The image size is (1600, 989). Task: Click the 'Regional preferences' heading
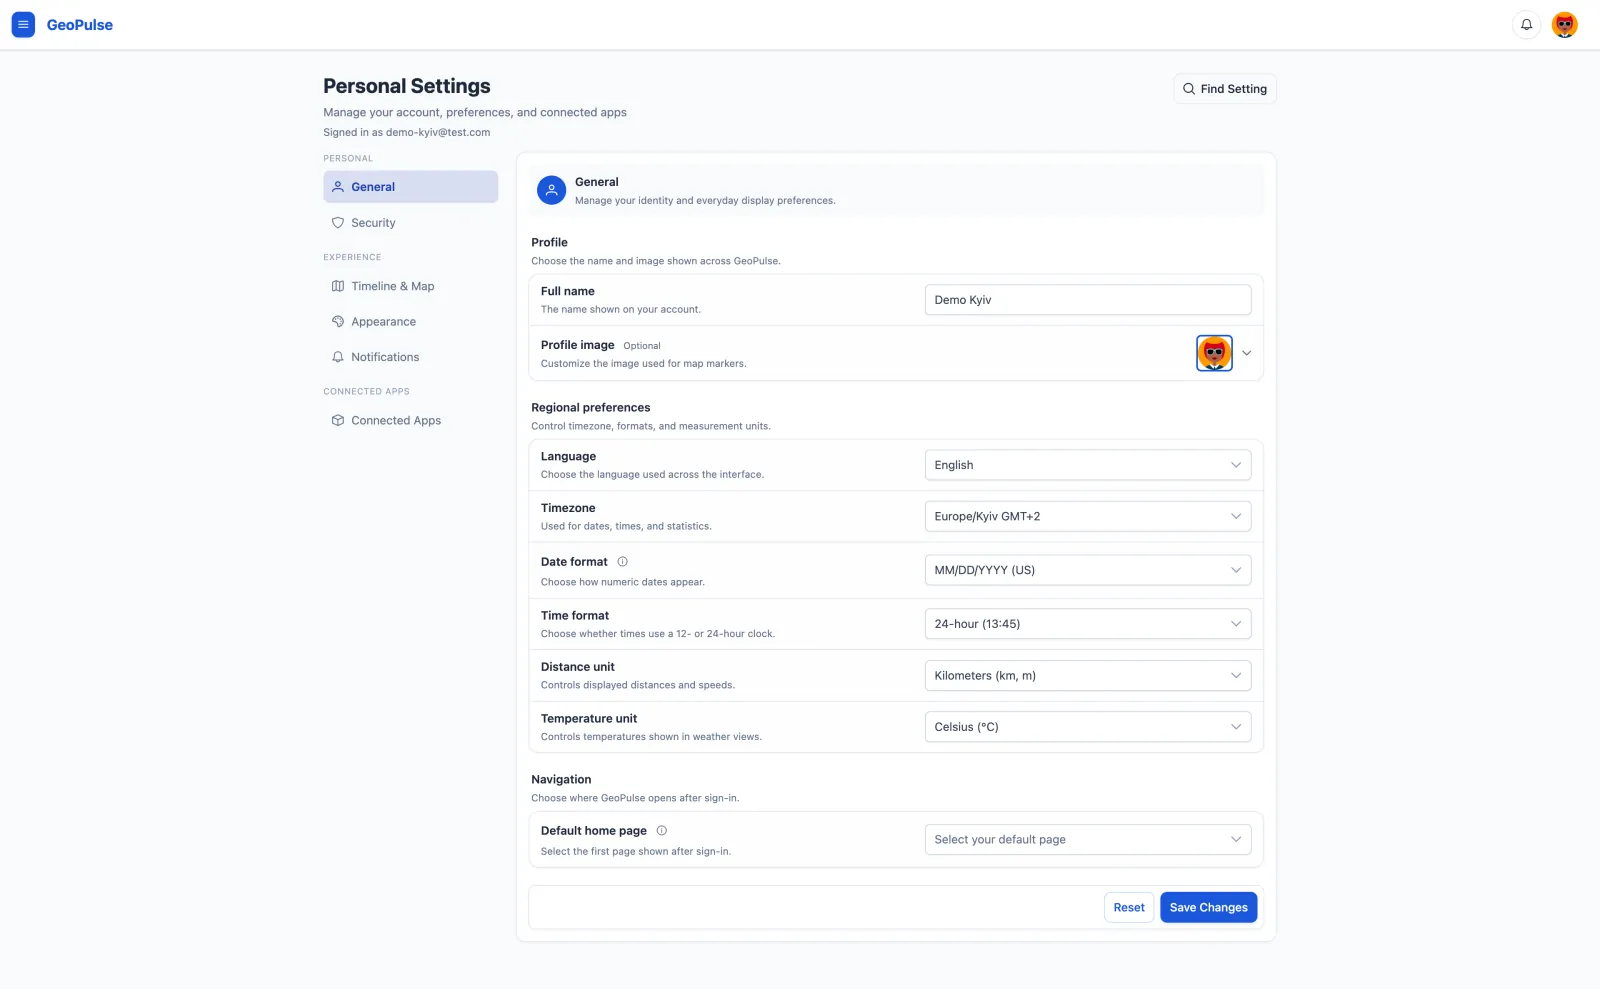point(590,408)
